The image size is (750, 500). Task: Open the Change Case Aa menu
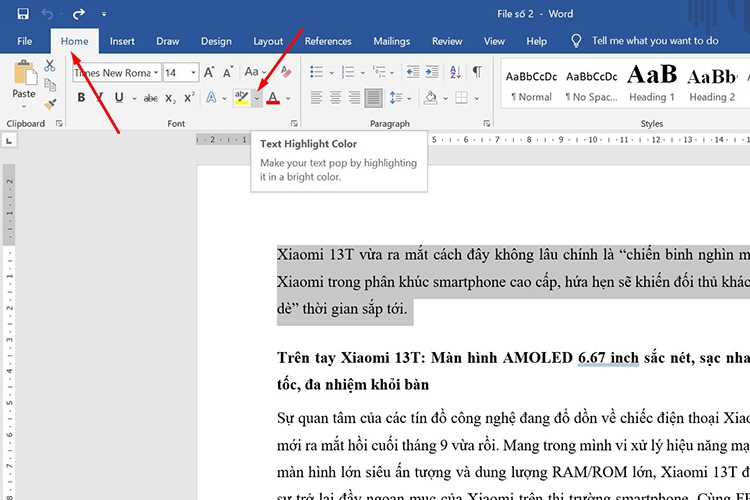click(255, 72)
